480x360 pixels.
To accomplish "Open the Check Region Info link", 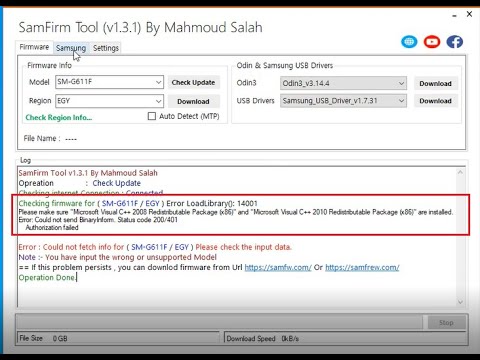I will 59,117.
